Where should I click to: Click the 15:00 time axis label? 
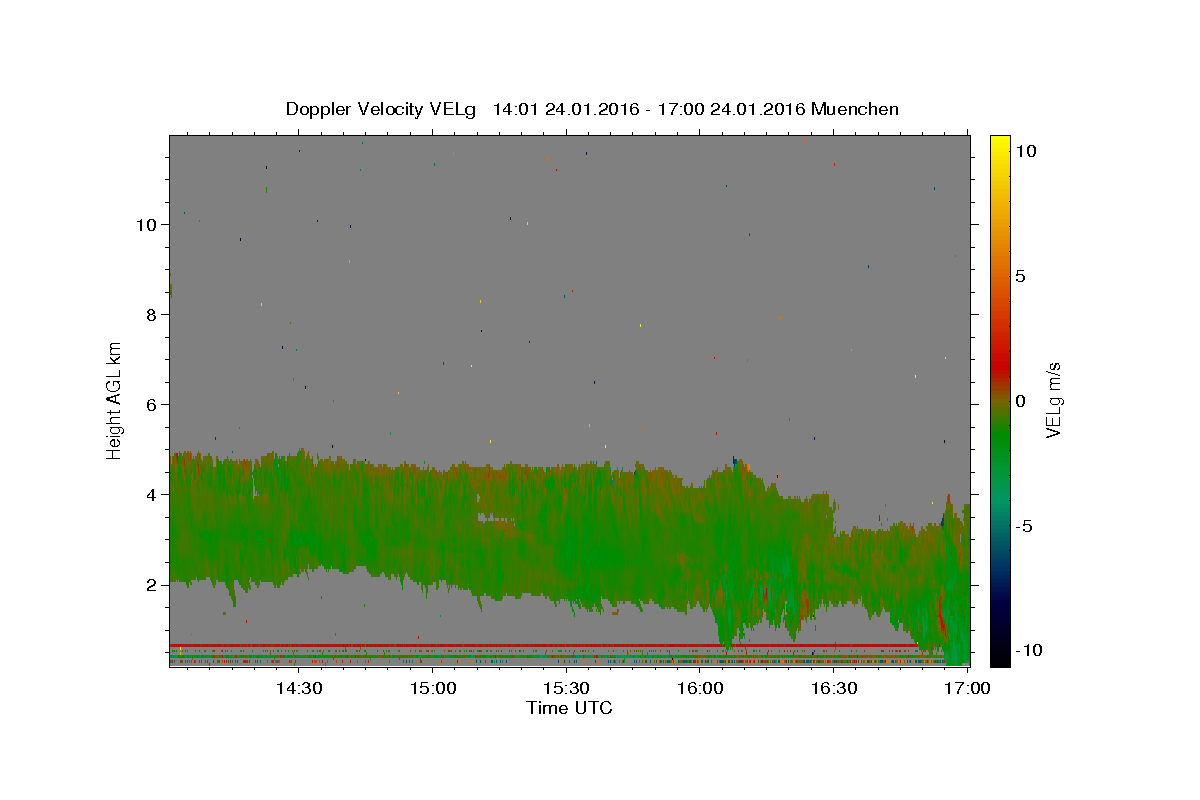tap(432, 689)
